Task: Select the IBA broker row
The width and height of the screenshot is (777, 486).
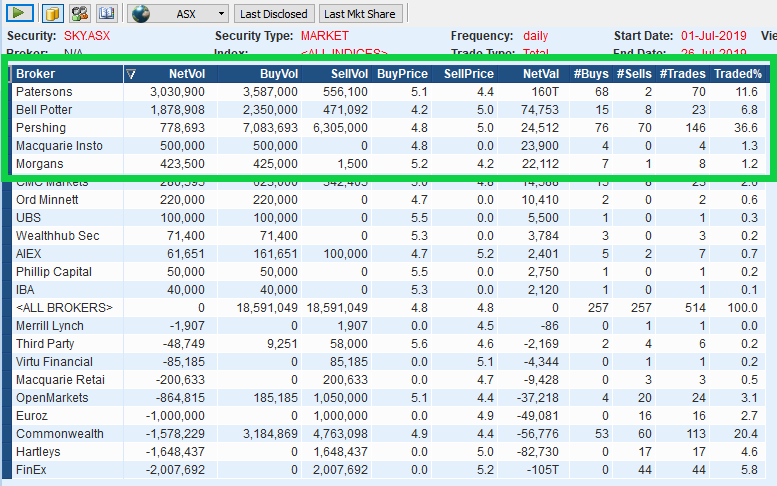Action: click(389, 290)
